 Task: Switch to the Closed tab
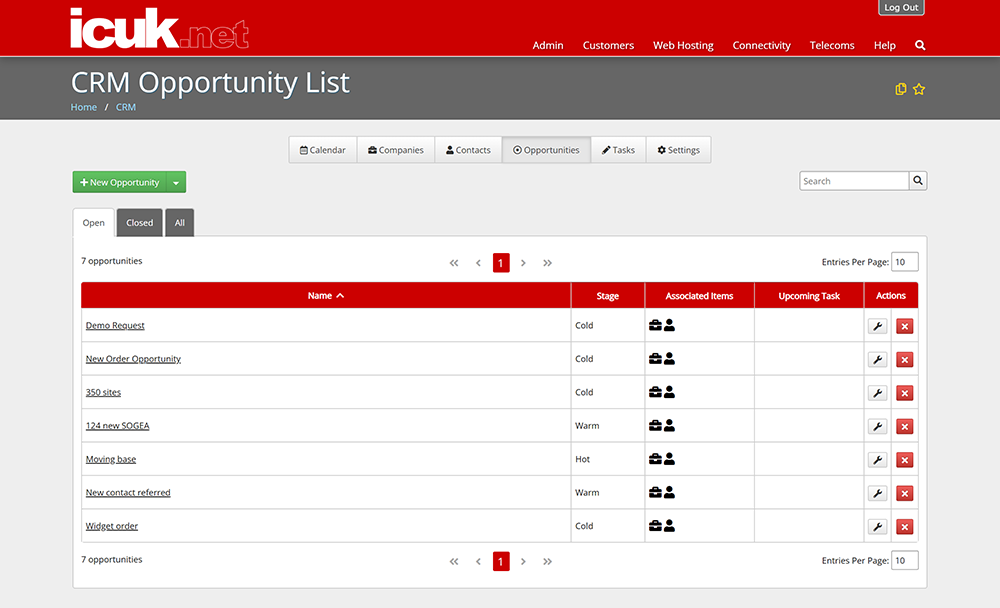140,223
